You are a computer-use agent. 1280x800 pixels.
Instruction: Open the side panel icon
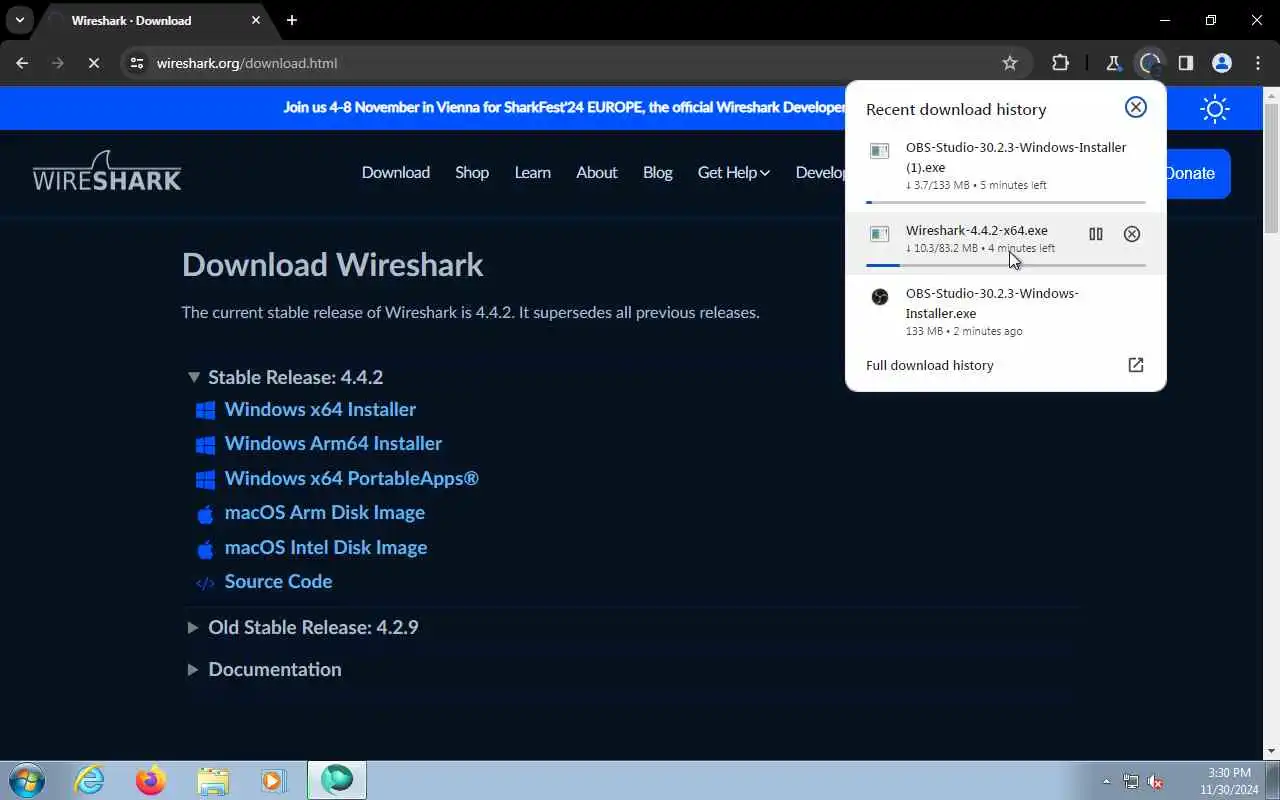point(1186,63)
